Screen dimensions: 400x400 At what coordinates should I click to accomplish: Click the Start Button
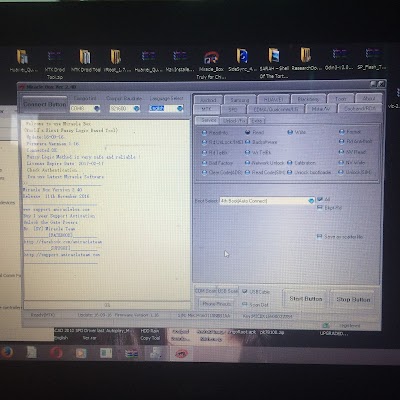click(x=306, y=299)
